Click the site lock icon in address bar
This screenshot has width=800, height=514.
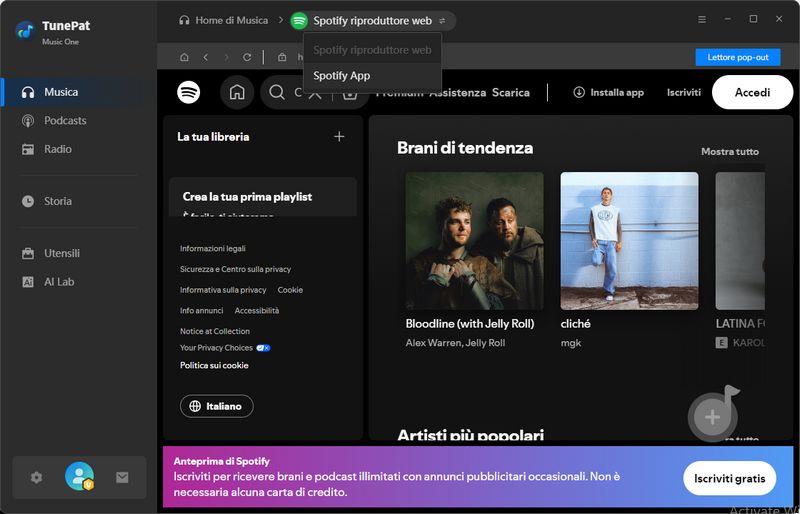[282, 57]
